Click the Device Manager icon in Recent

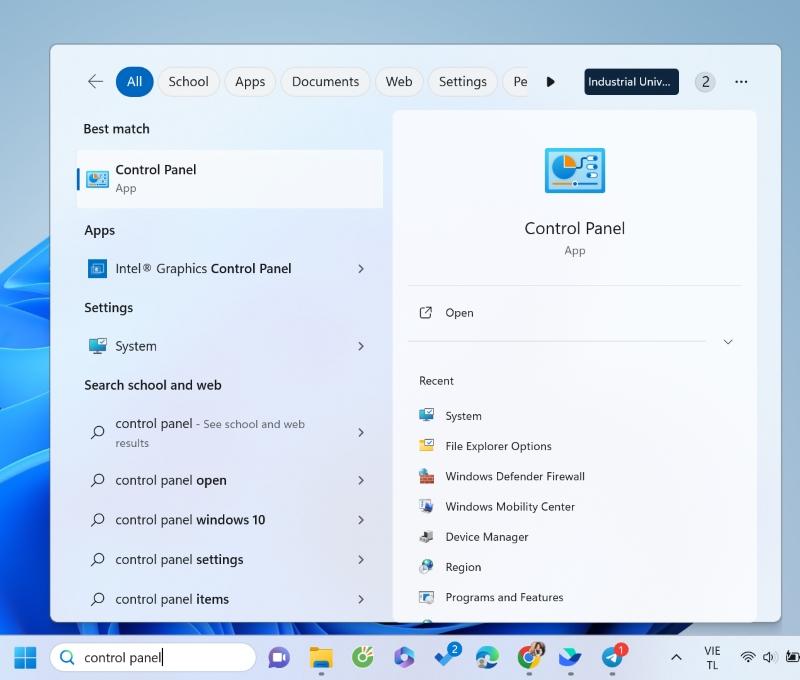(426, 537)
